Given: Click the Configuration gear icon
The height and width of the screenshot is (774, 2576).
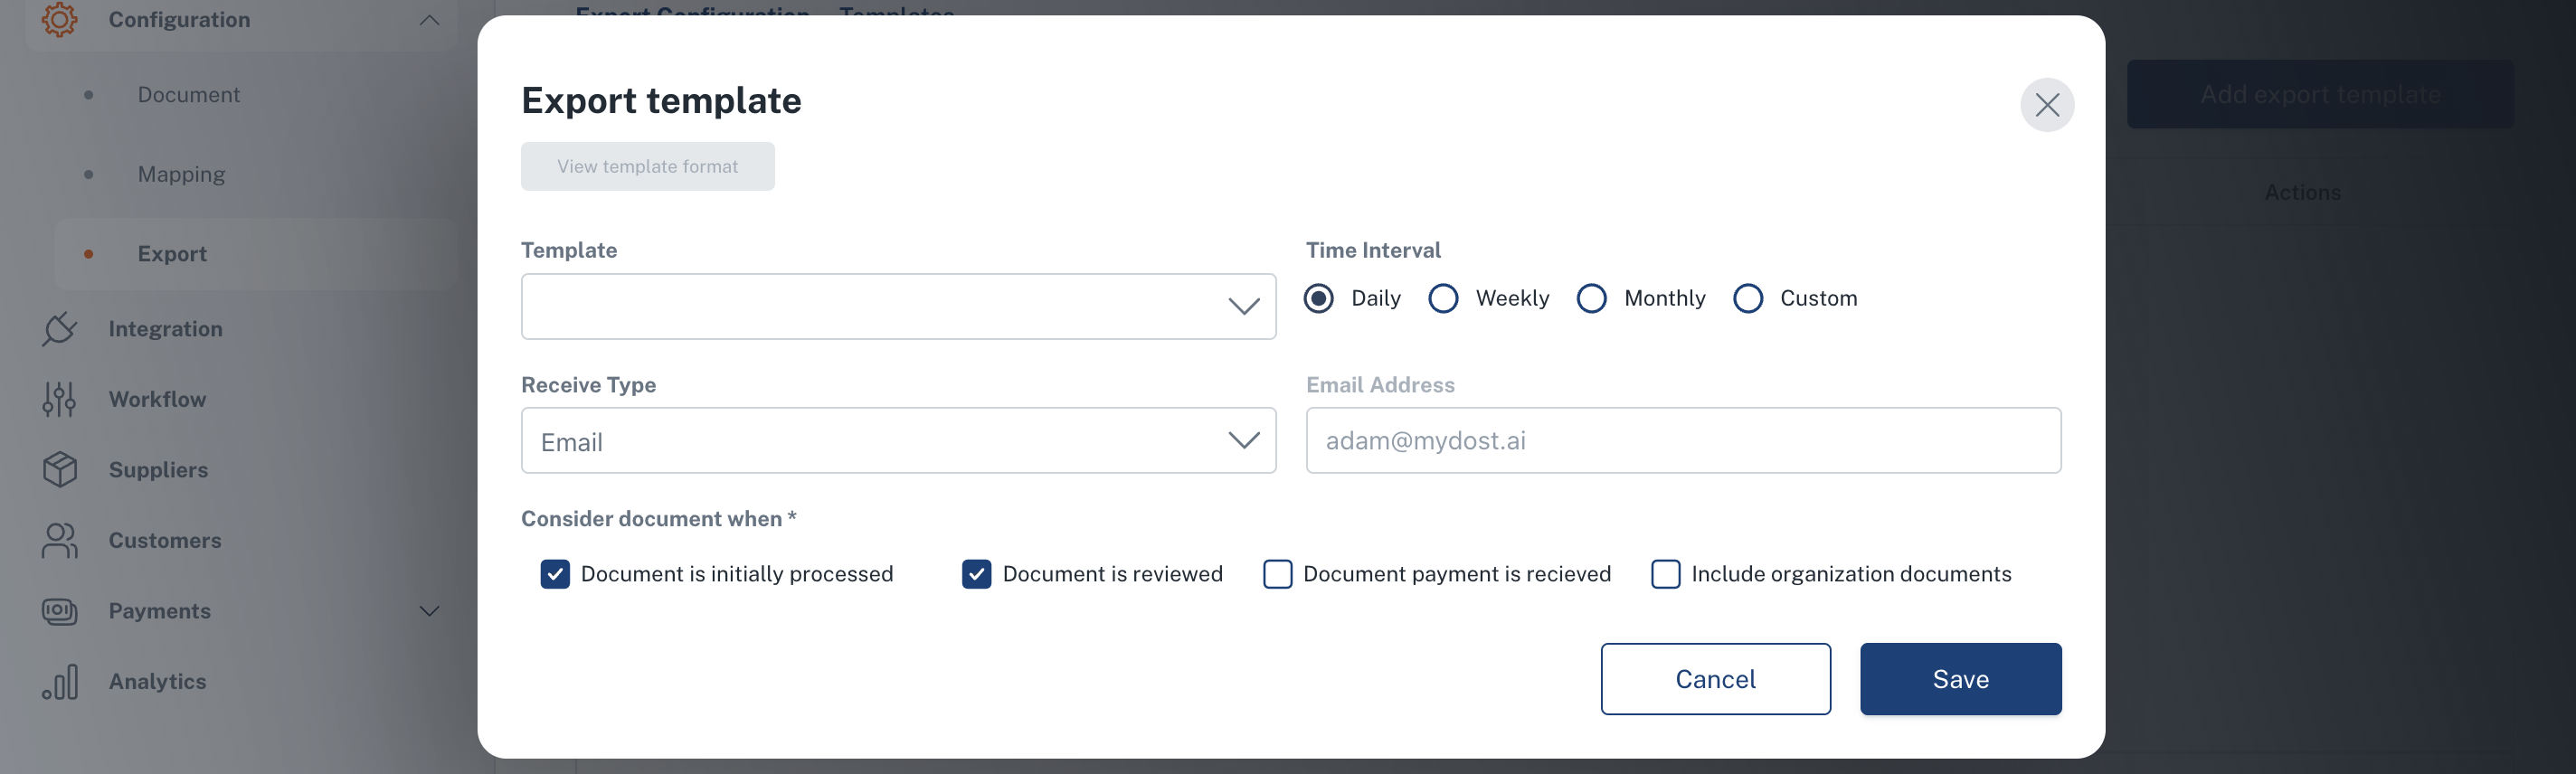Looking at the screenshot, I should (x=59, y=19).
